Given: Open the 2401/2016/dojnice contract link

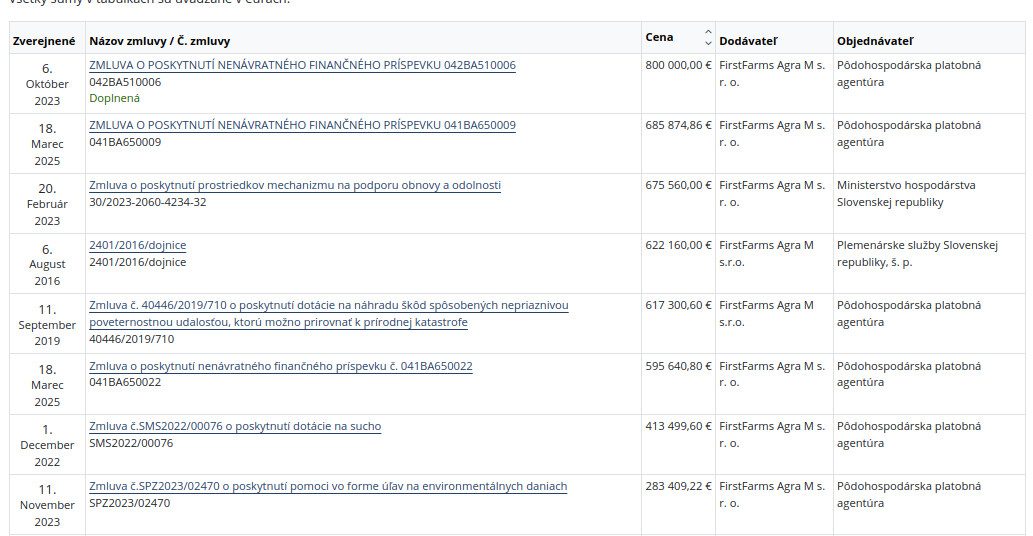Looking at the screenshot, I should pyautogui.click(x=137, y=245).
